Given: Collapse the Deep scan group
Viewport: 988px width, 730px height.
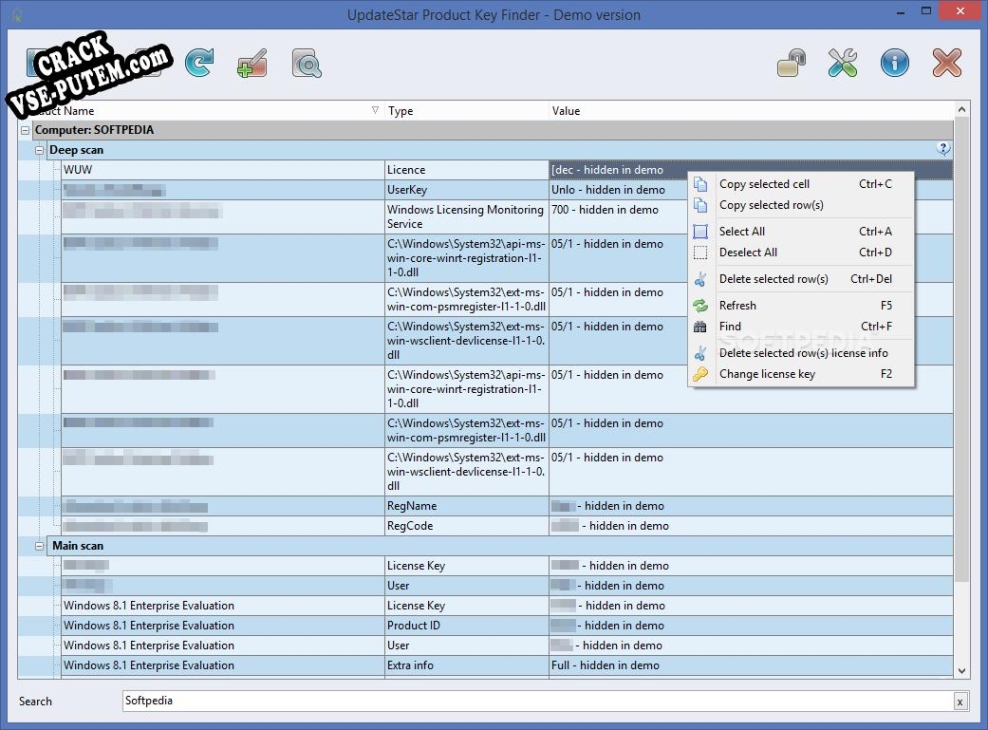Looking at the screenshot, I should tap(40, 150).
